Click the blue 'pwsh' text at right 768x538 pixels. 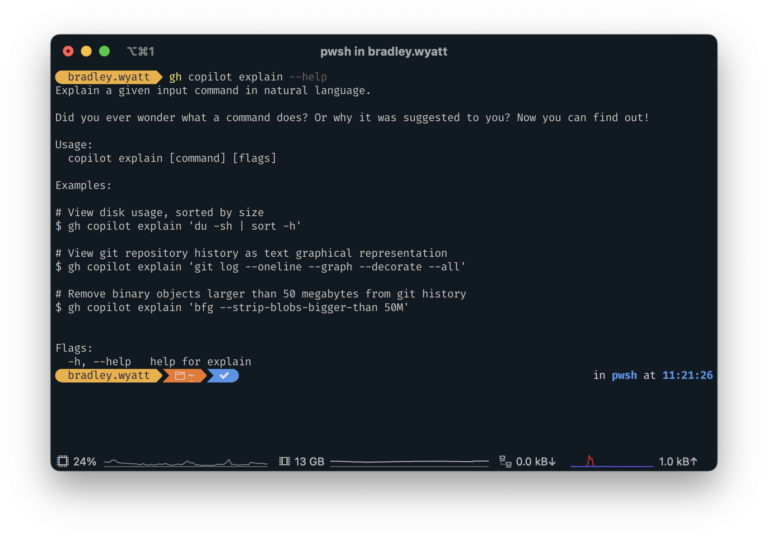click(x=624, y=376)
